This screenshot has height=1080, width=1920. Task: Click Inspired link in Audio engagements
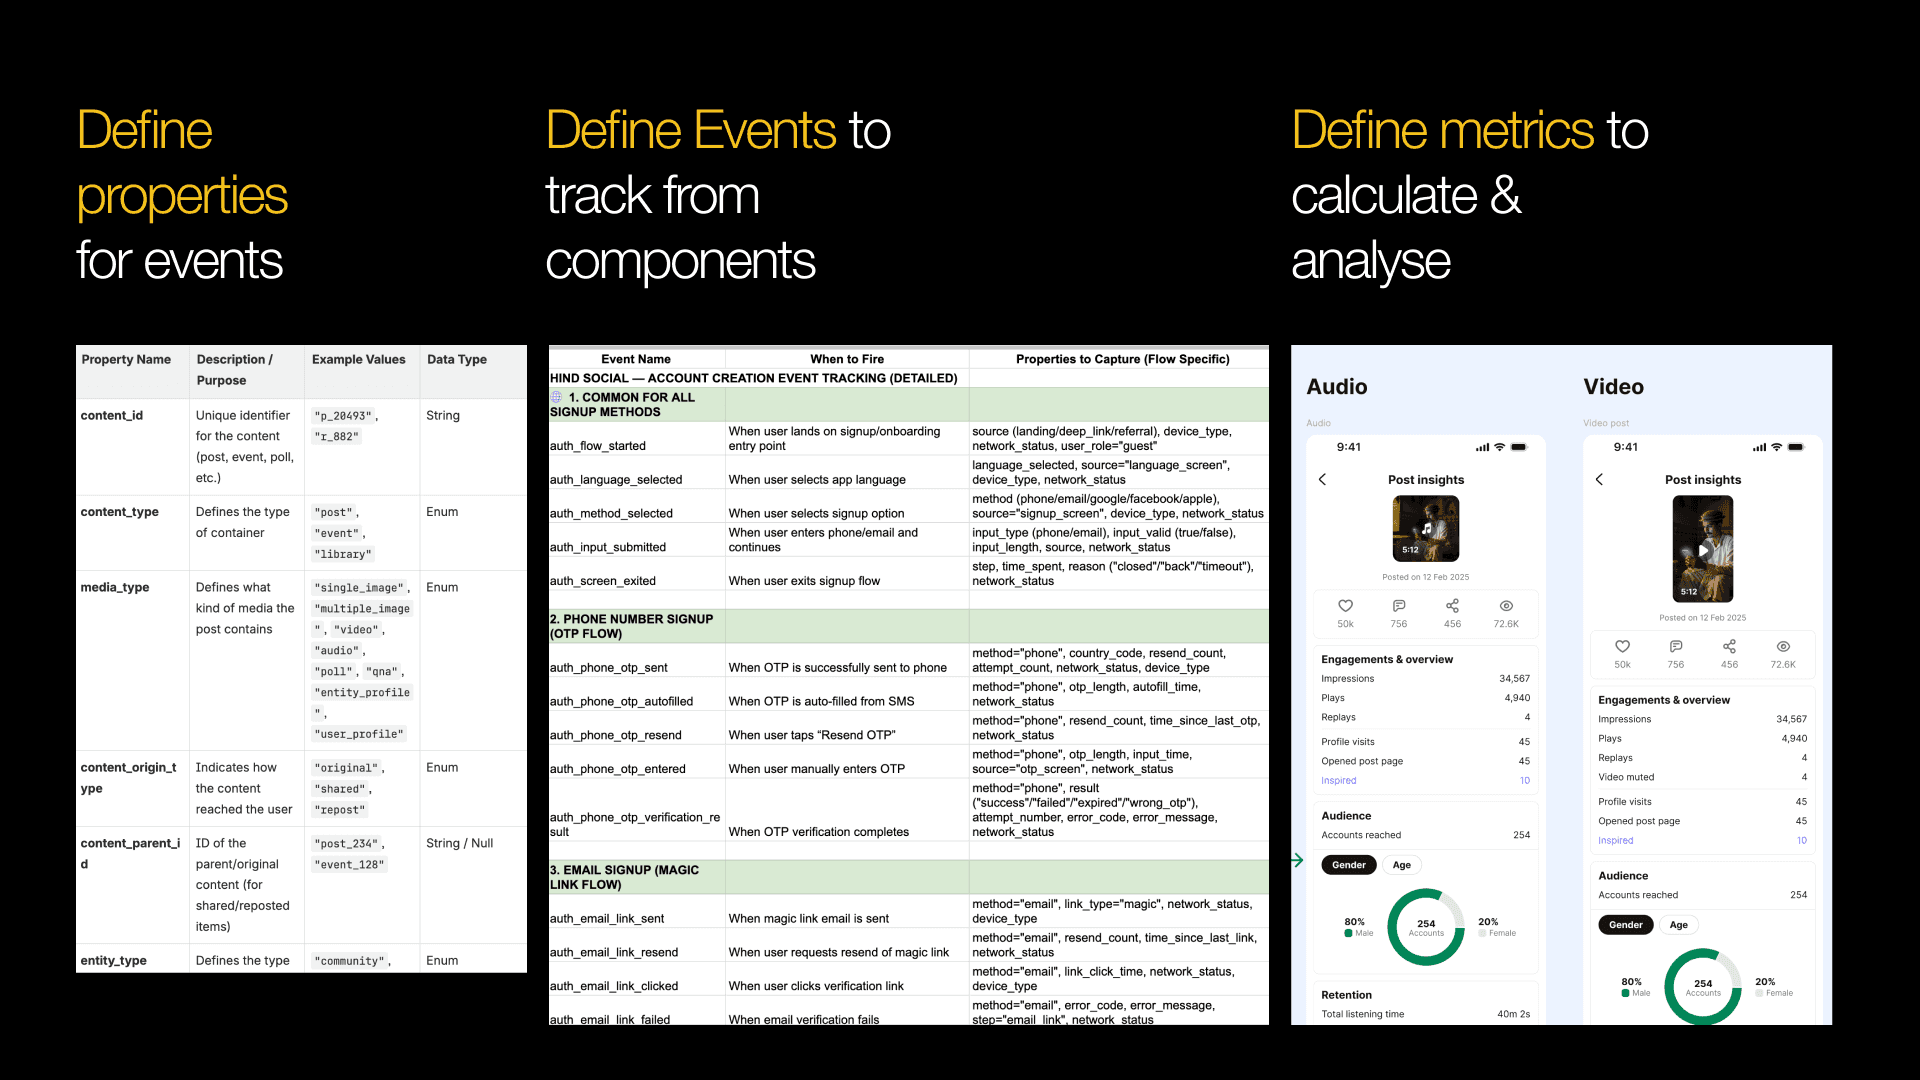coord(1338,781)
